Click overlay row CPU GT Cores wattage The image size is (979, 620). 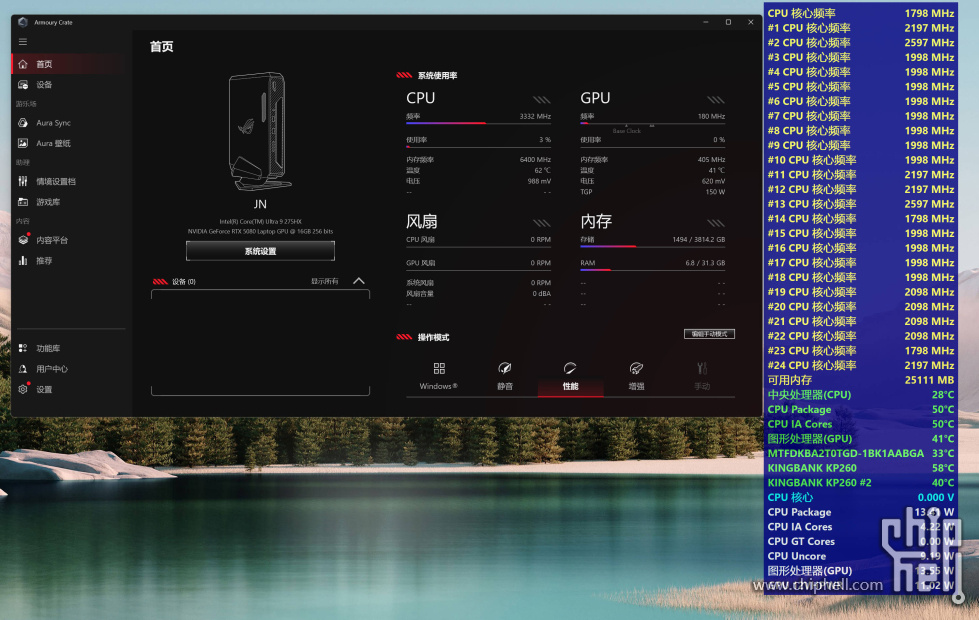click(860, 541)
